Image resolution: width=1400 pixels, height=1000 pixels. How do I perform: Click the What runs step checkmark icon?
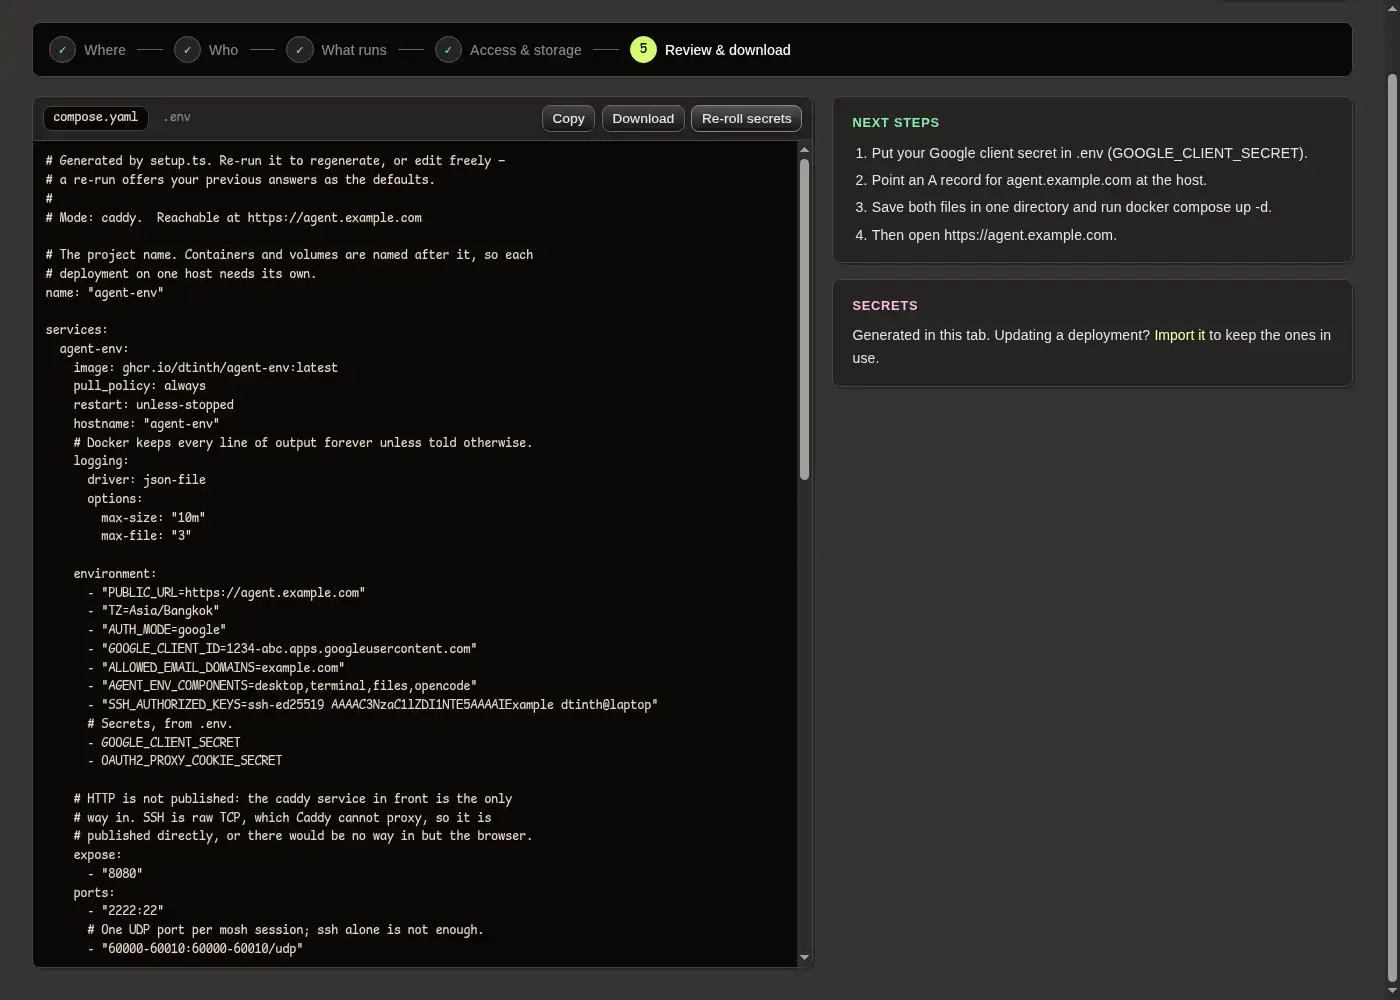coord(300,50)
